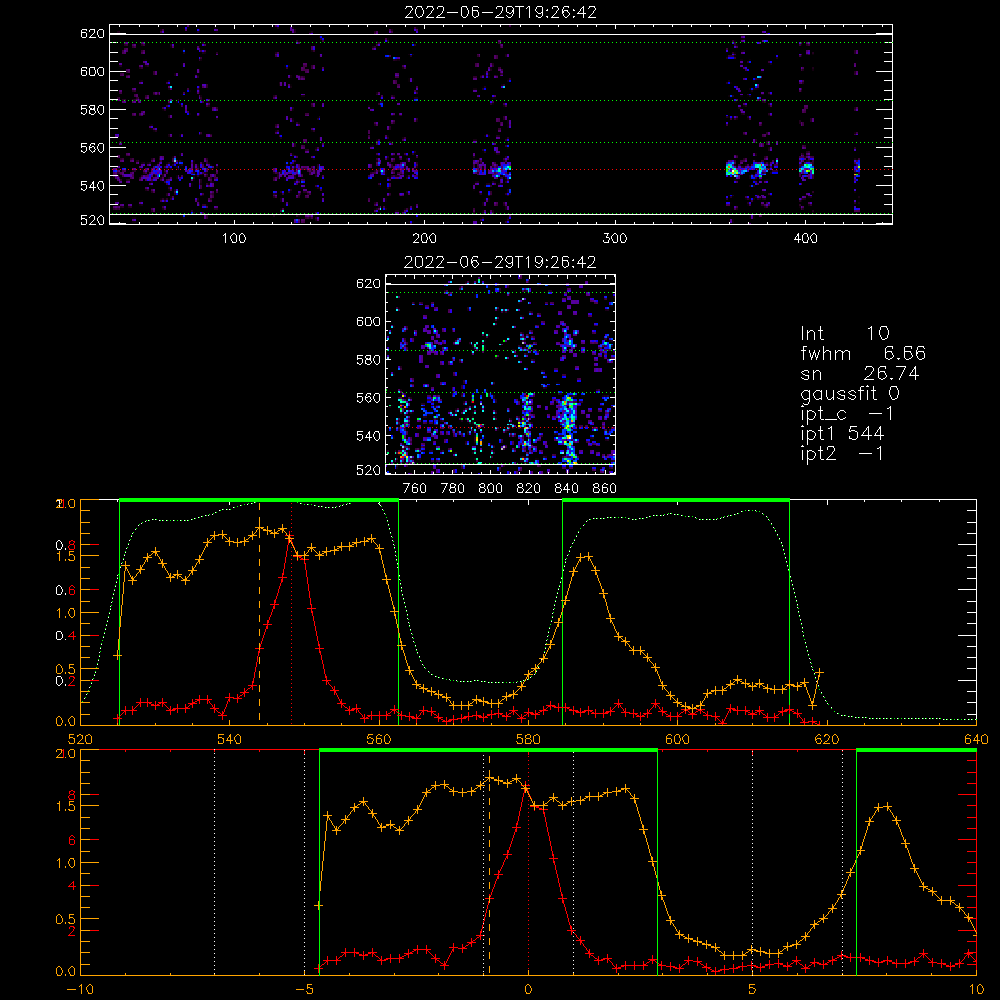Viewport: 1000px width, 1000px height.
Task: Click the middle image title 2022-06-29T19:26:42
Action: point(500,262)
